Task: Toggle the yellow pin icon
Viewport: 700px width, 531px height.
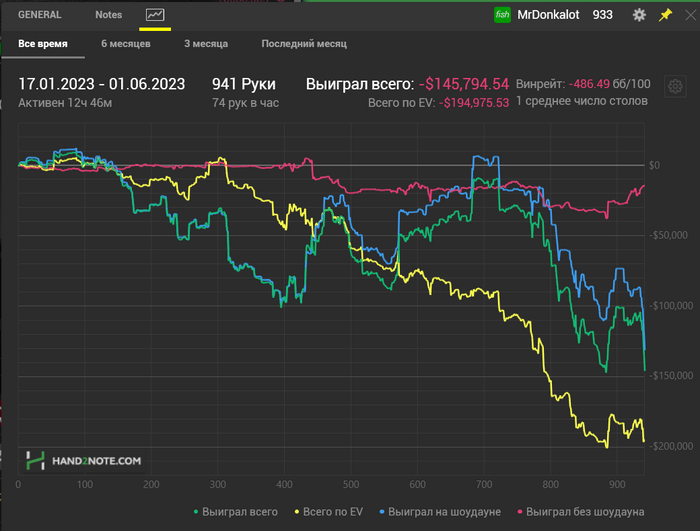Action: (x=665, y=15)
